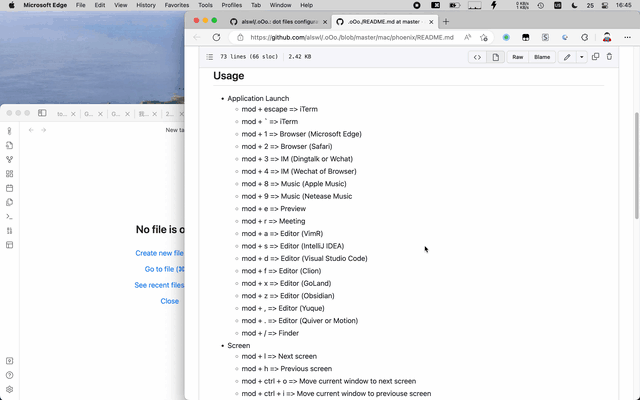Screen dimensions: 640x400
Task: Open Edge Settings and more menu
Action: pyautogui.click(x=627, y=38)
